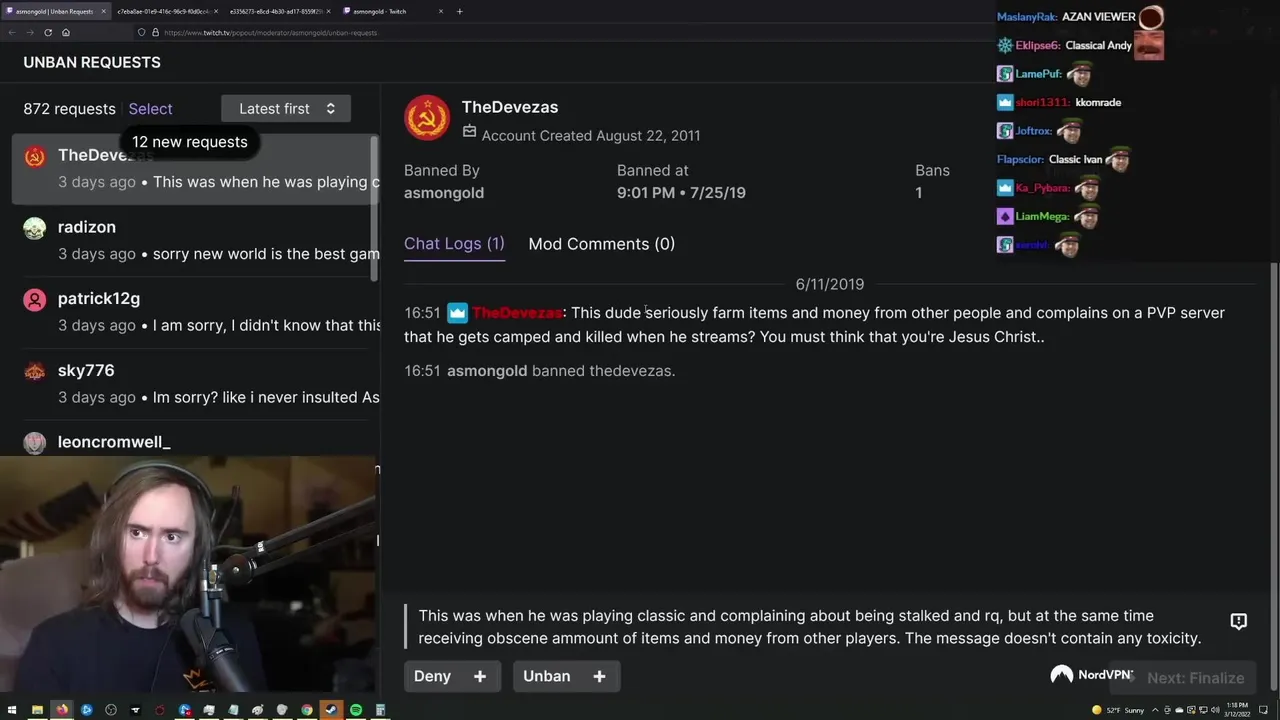Screen dimensions: 1280x720
Task: Click the 12 new requests pill
Action: (x=189, y=142)
